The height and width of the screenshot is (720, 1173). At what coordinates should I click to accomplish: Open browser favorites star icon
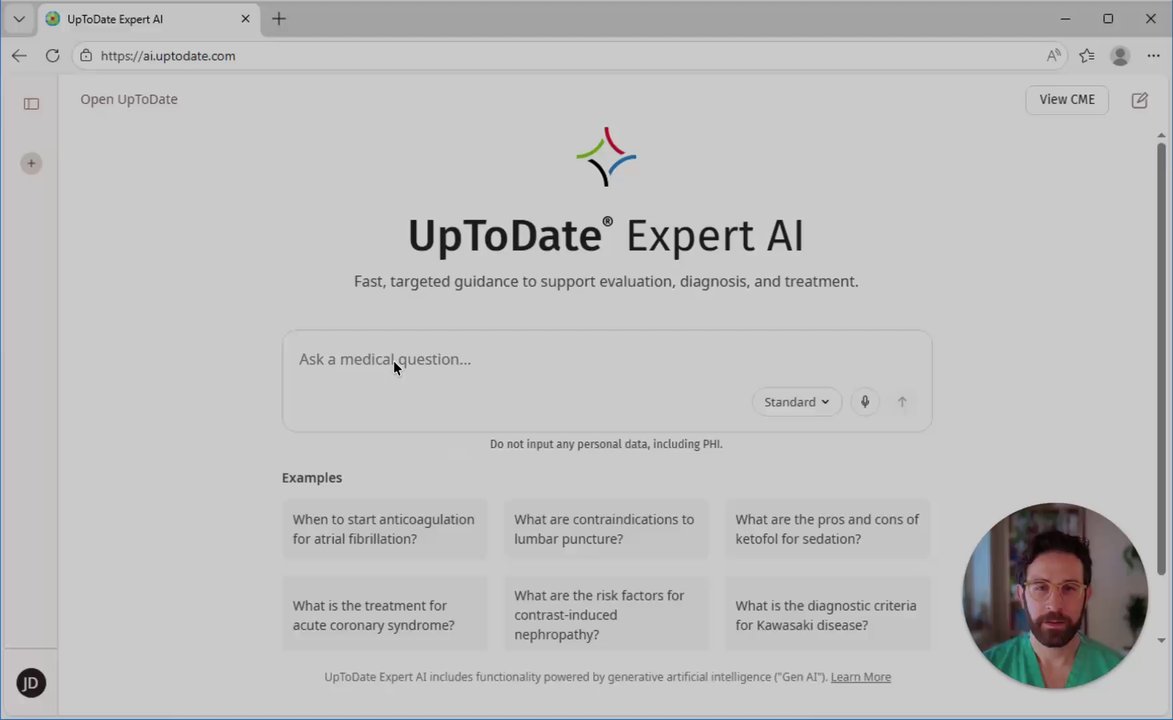[x=1087, y=55]
